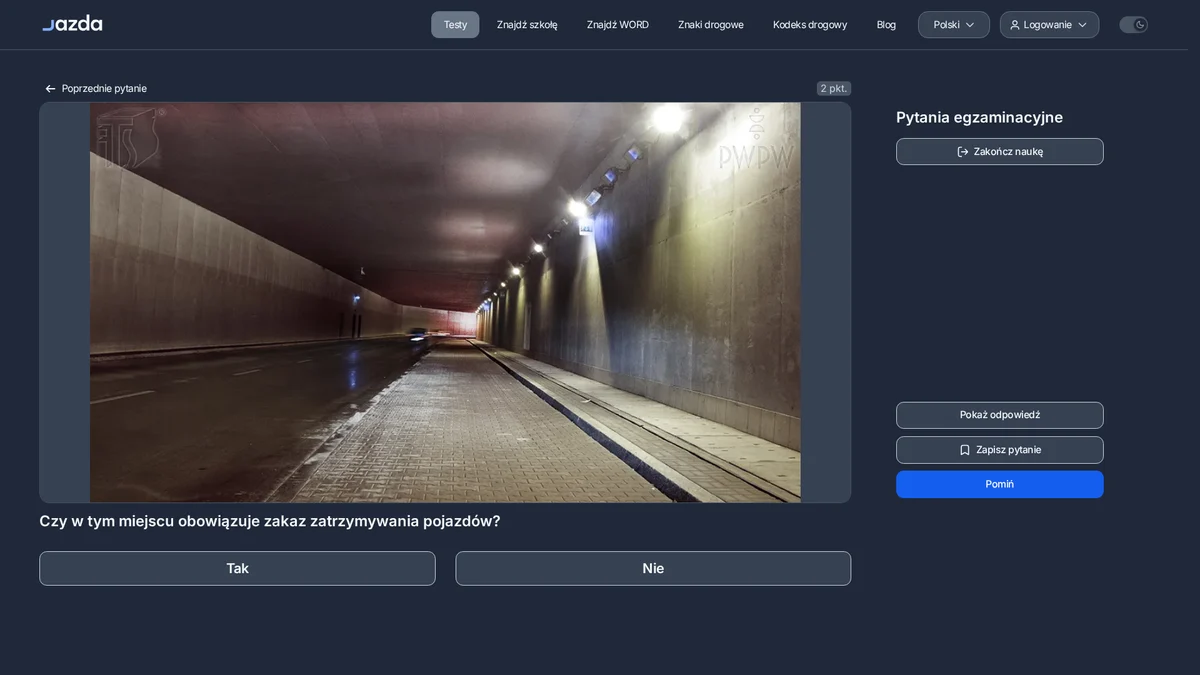Open the Blog link
Screen dimensions: 1200x675
pos(886,25)
